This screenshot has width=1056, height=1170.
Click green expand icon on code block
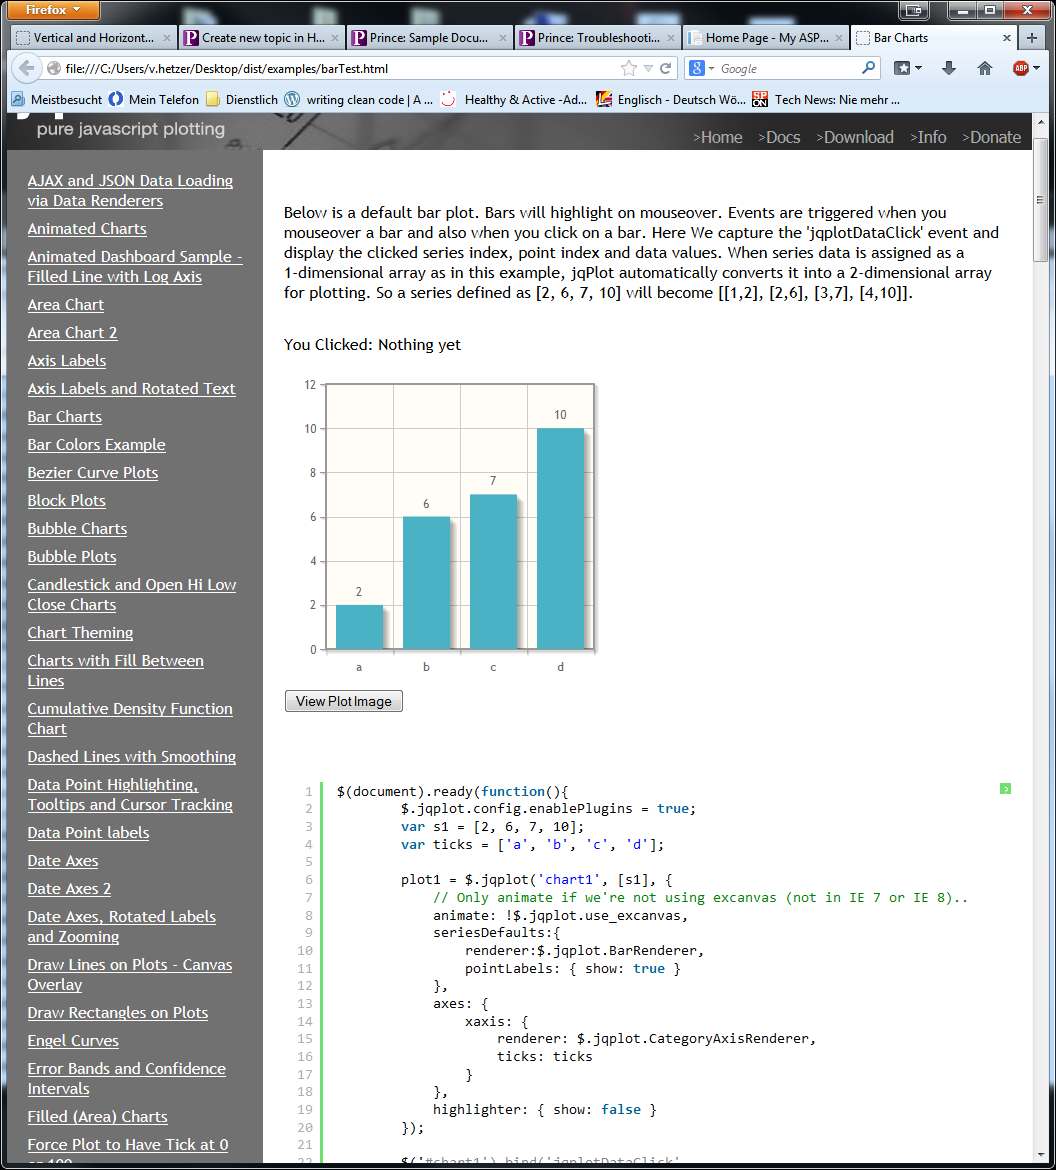(1005, 789)
